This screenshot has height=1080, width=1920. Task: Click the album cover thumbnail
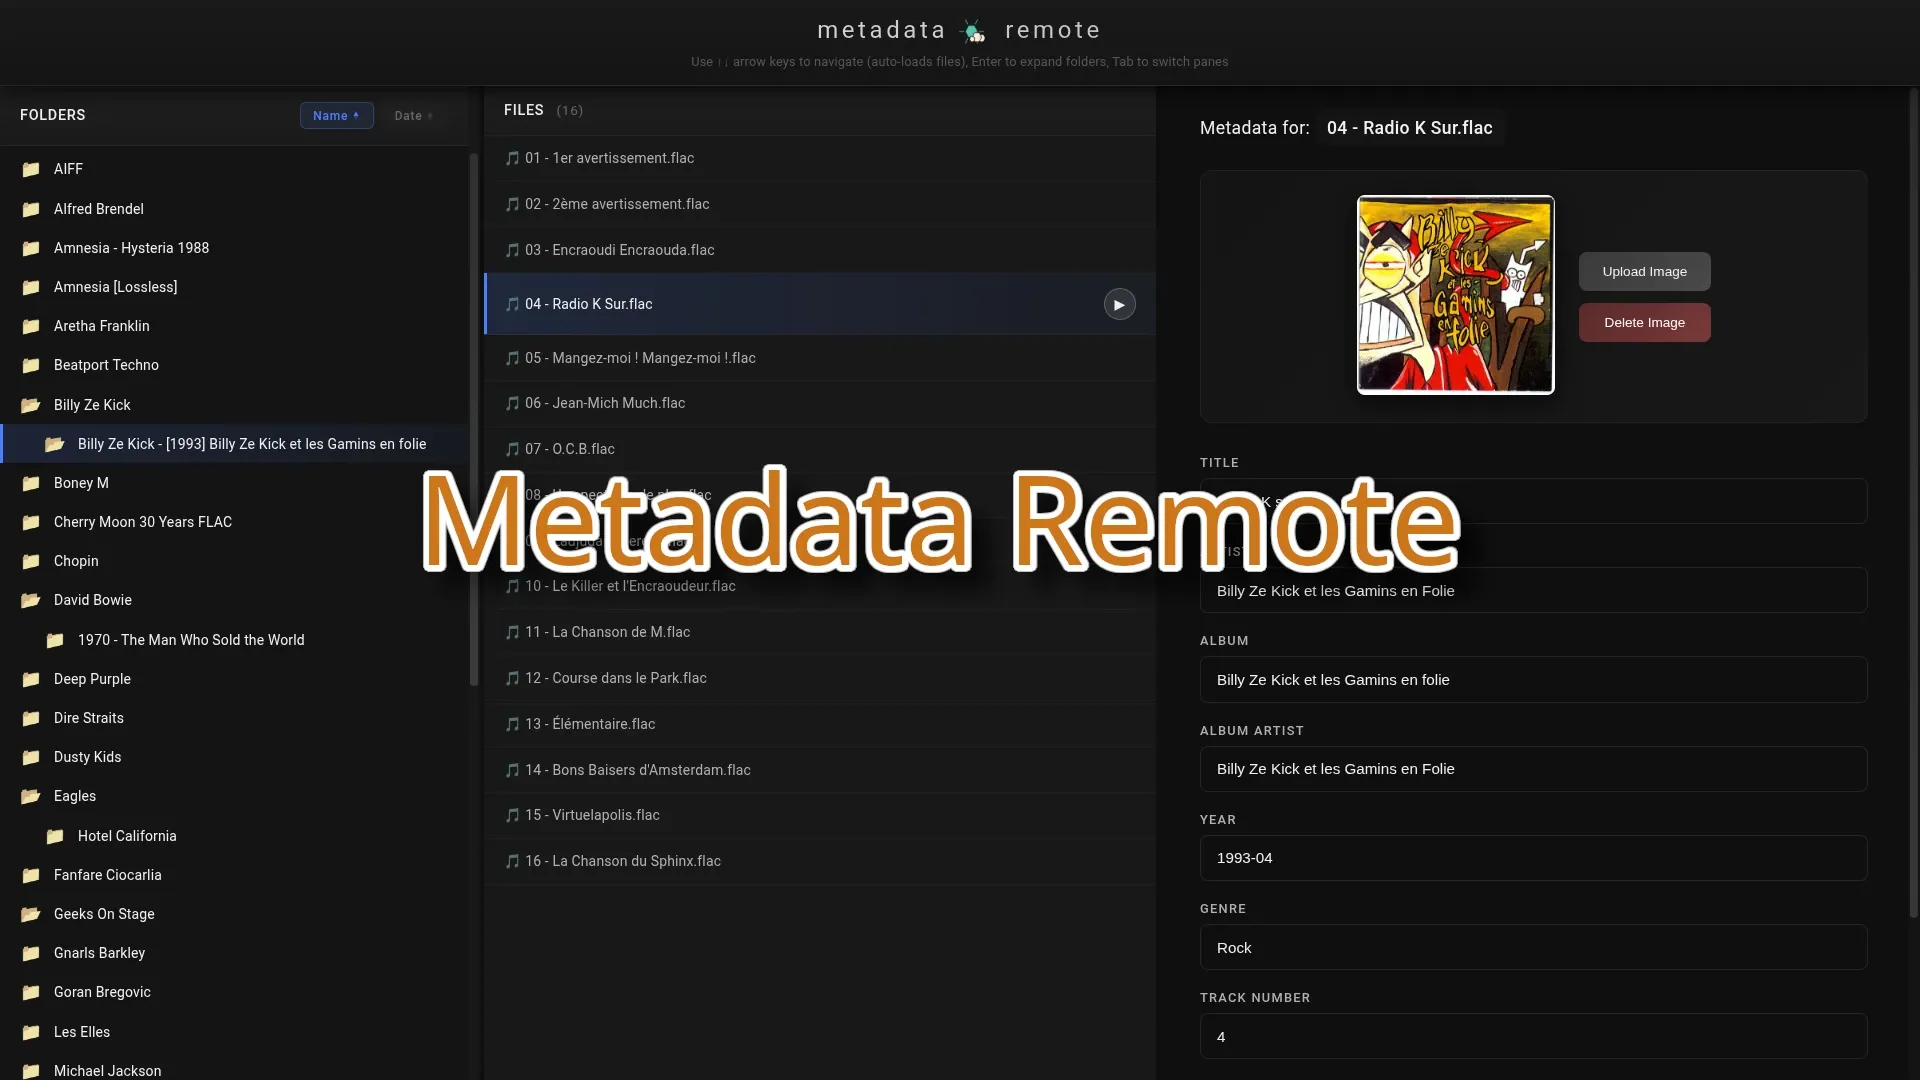[x=1455, y=294]
